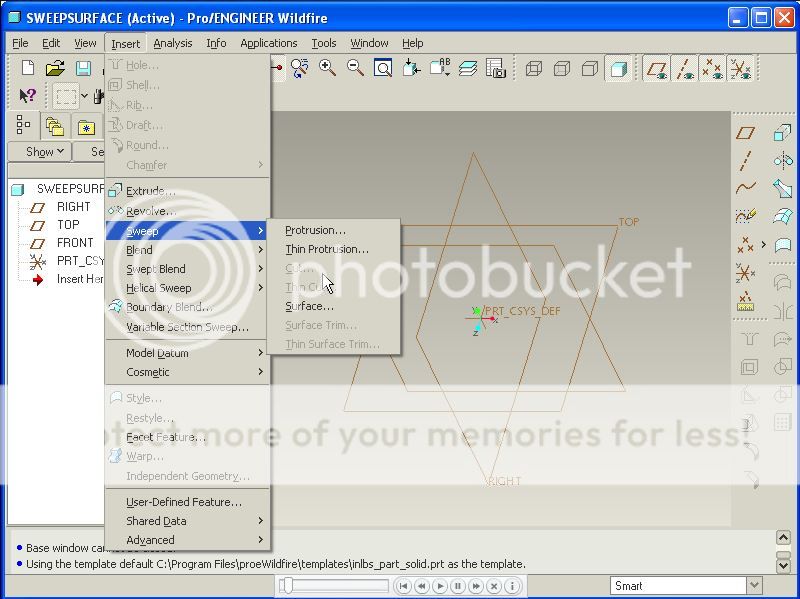This screenshot has width=800, height=599.
Task: Select Surface... in the Sweep submenu
Action: (309, 306)
